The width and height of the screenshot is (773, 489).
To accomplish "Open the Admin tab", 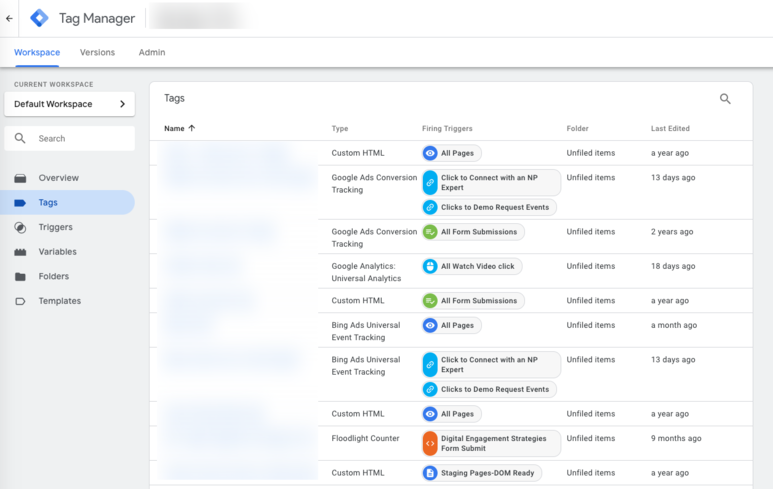I will 152,52.
